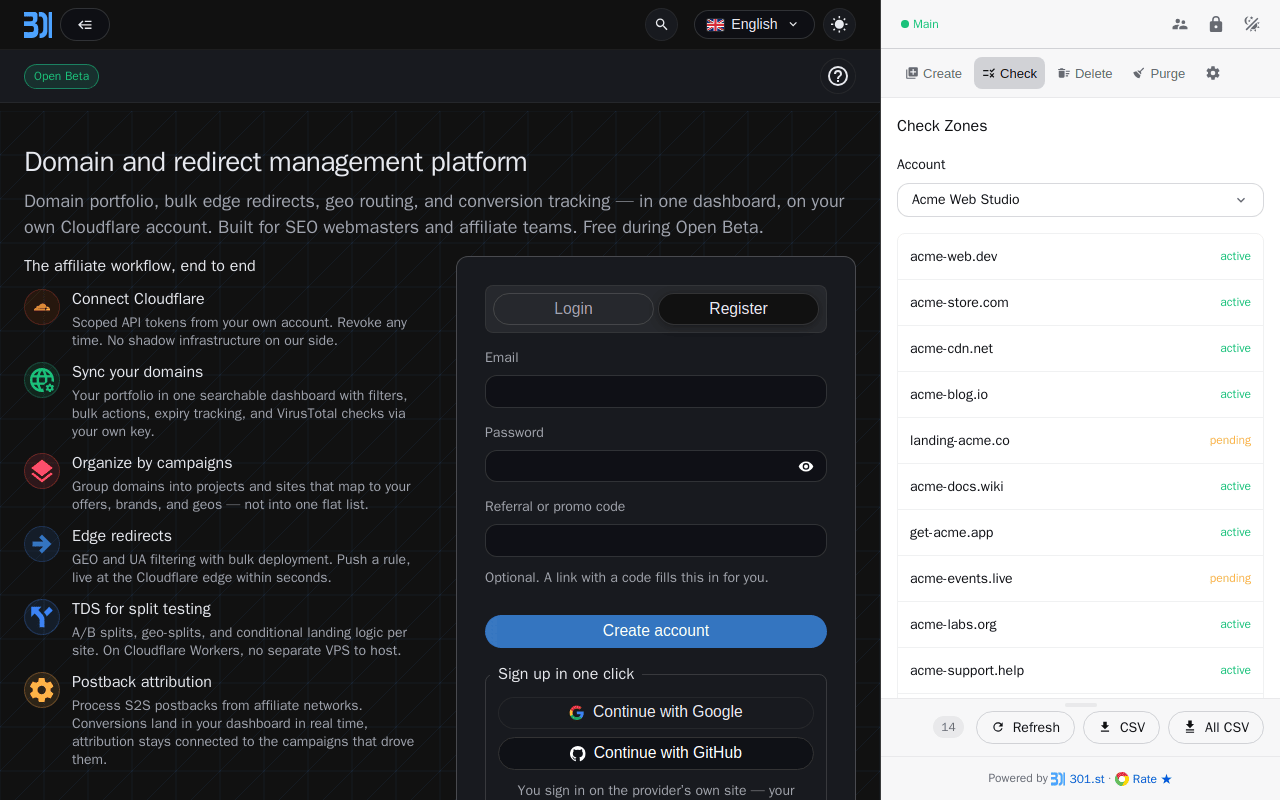Select the Check tab
1280x800 pixels.
1009,73
